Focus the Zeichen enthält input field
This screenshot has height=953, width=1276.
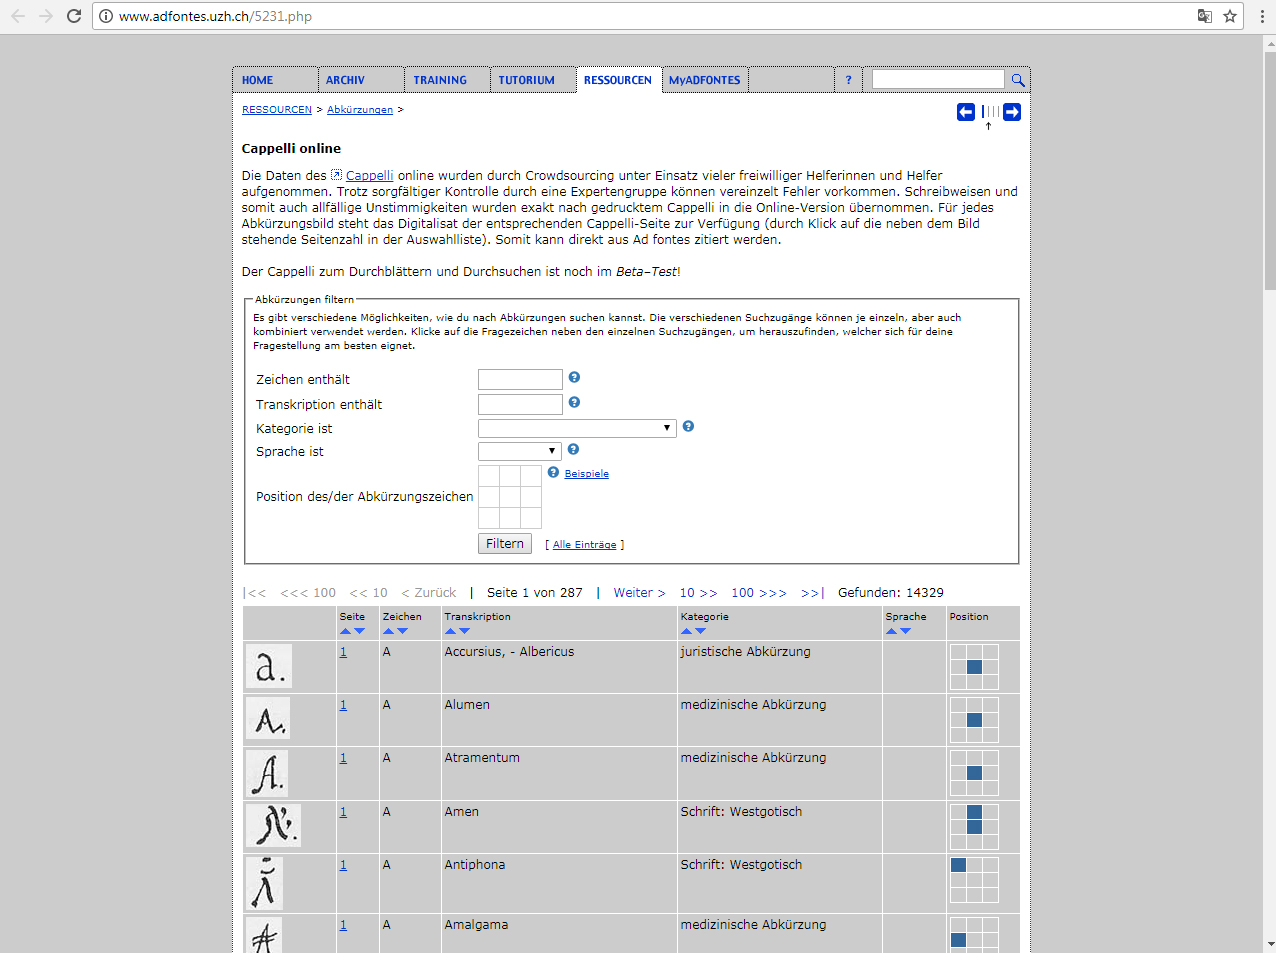coord(520,379)
